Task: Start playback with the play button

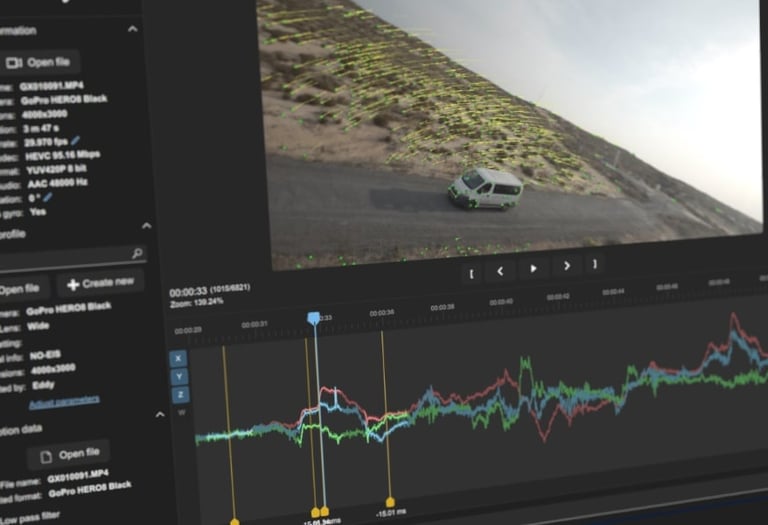Action: pos(533,268)
